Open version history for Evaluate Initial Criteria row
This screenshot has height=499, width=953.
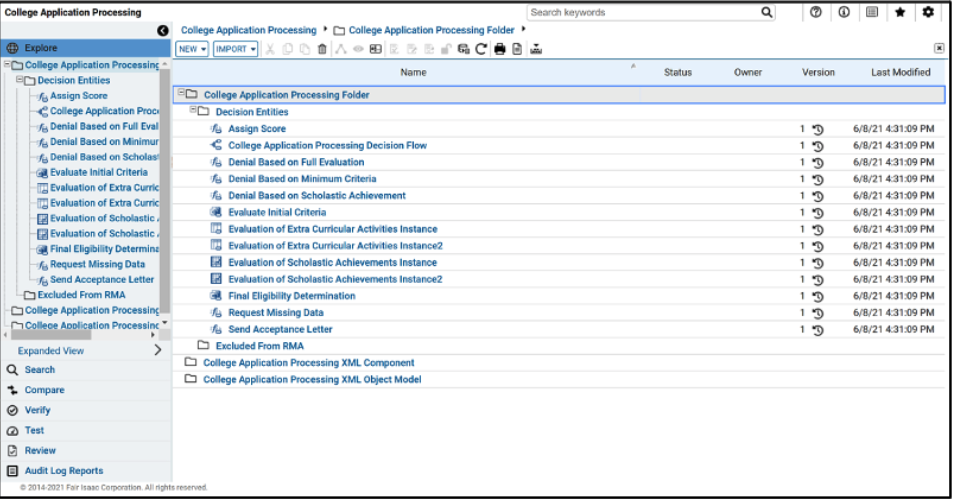[x=817, y=213]
